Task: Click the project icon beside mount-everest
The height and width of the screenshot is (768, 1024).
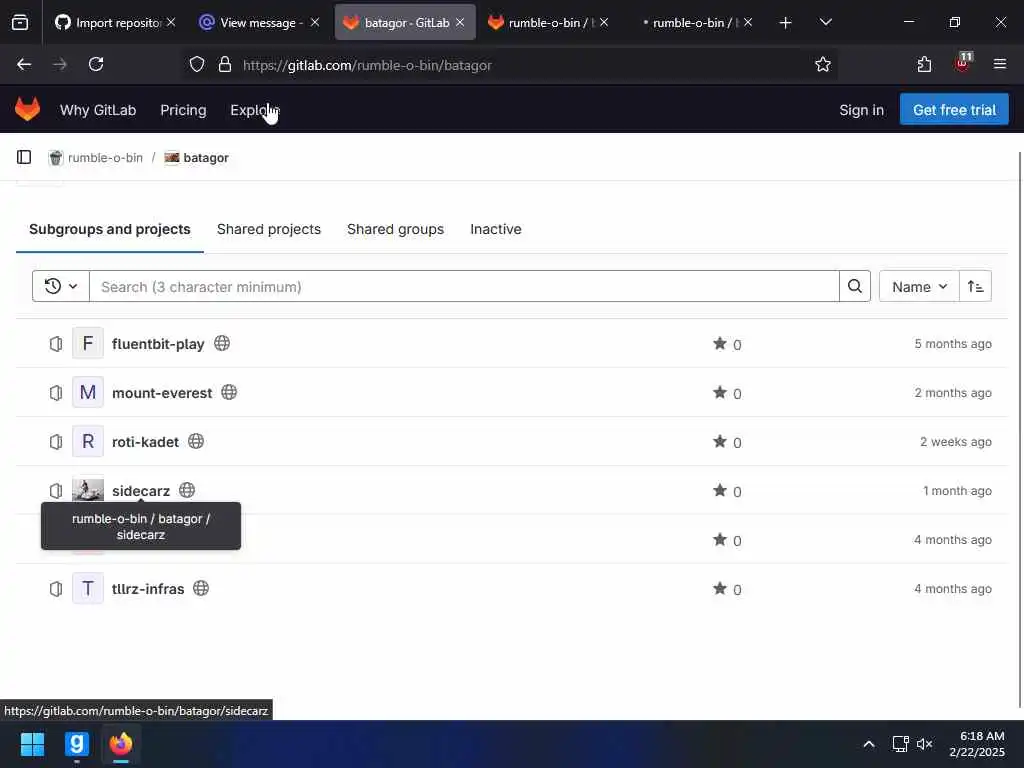Action: pos(56,392)
